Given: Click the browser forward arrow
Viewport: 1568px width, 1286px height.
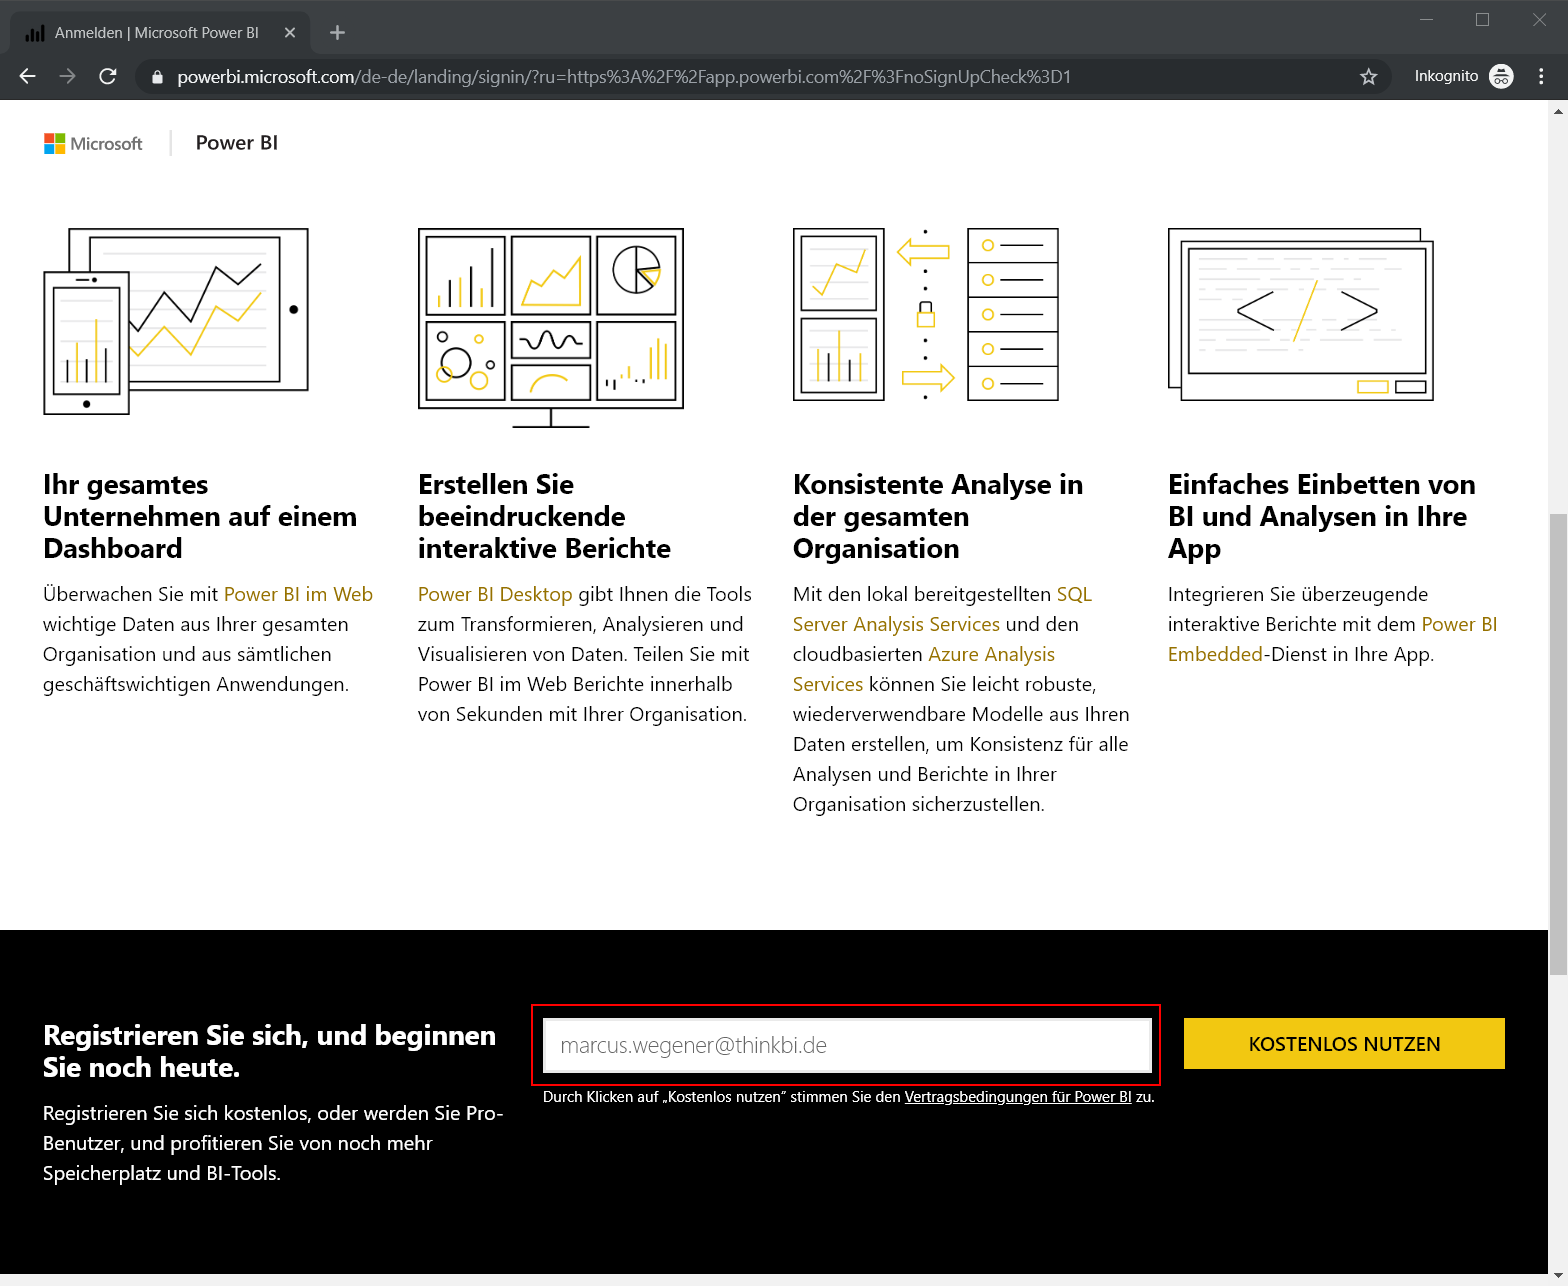Looking at the screenshot, I should (67, 76).
